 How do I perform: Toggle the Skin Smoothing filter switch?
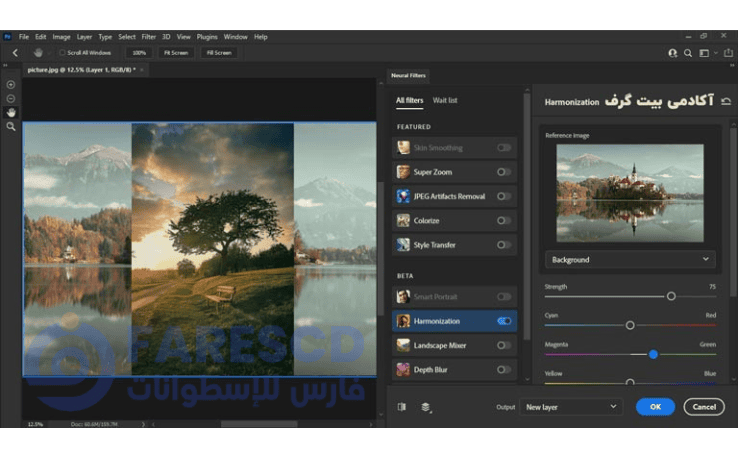pos(504,148)
